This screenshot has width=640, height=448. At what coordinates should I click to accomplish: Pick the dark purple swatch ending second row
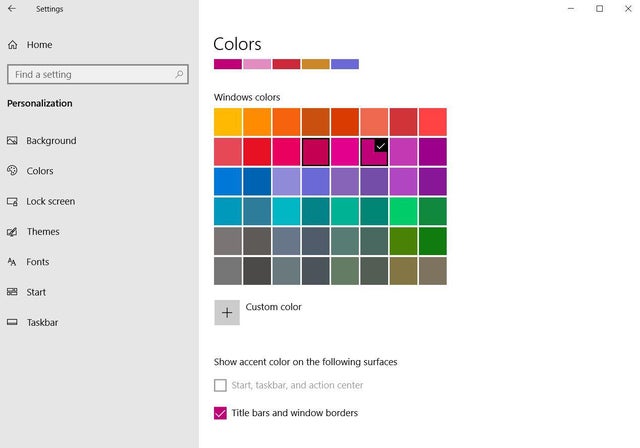click(433, 152)
